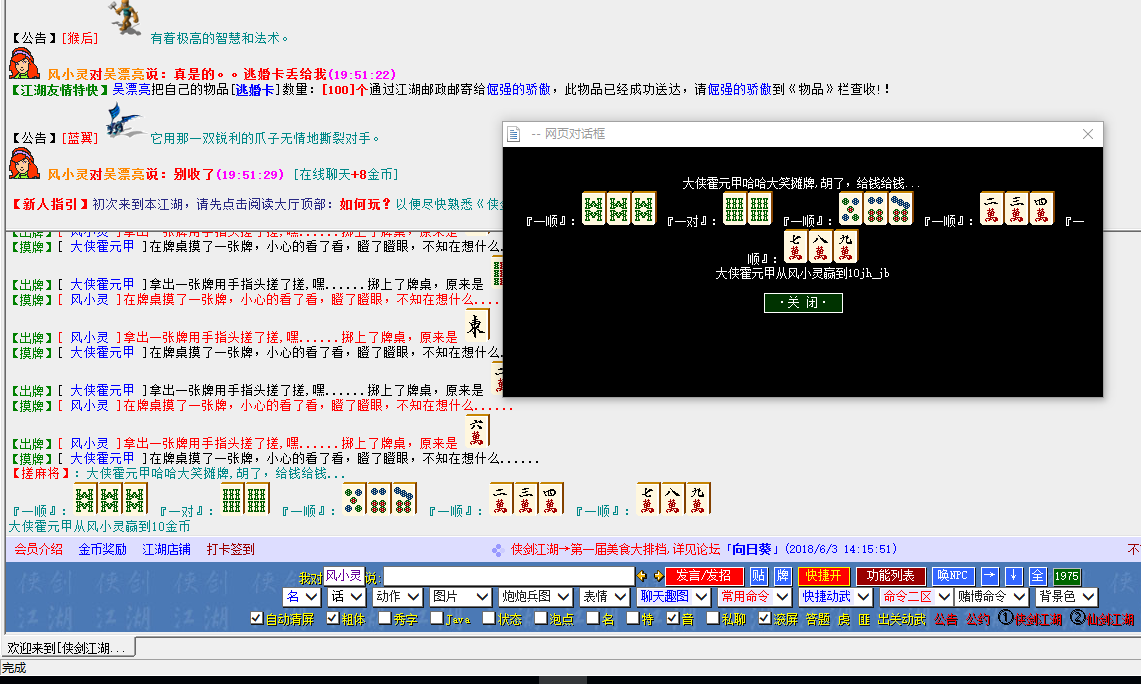Enable the 秀字 checkbox
1141x684 pixels.
coord(385,618)
